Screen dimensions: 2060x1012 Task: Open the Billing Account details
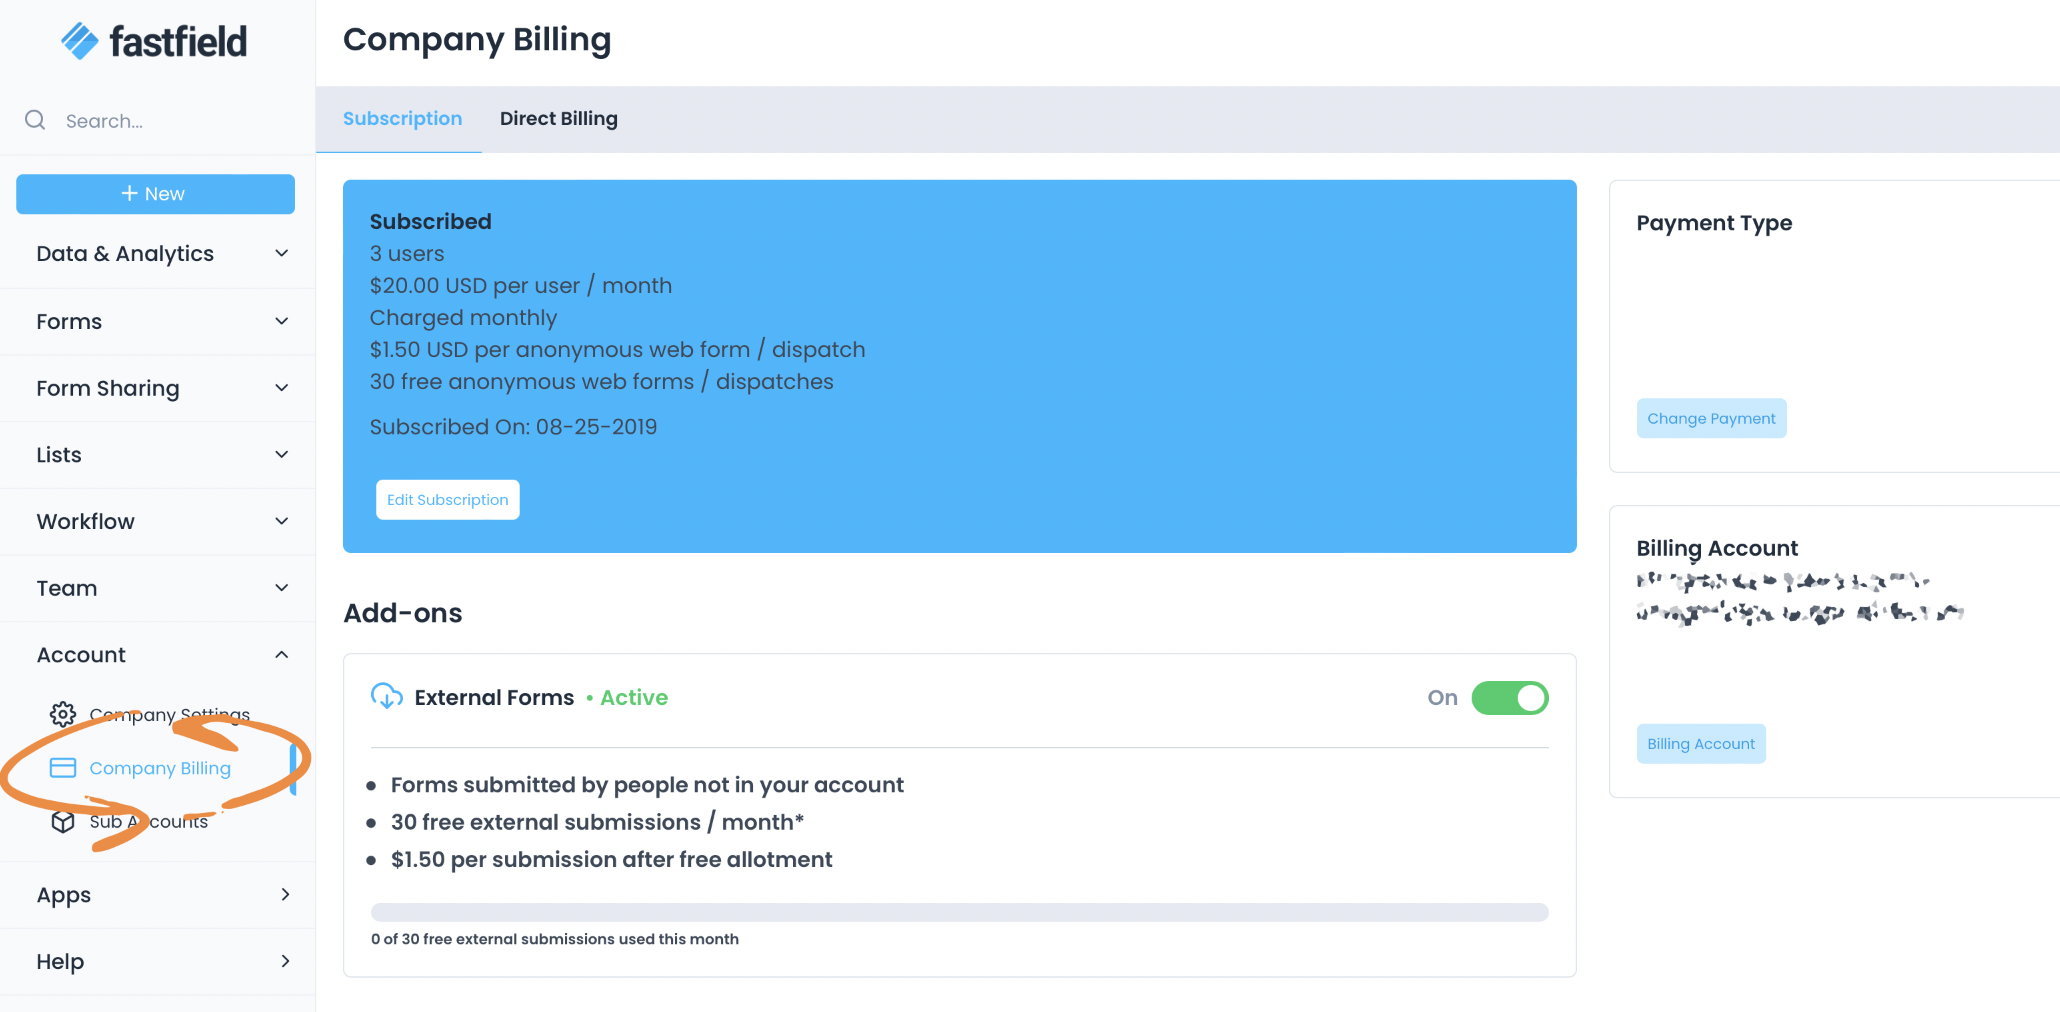pos(1700,743)
